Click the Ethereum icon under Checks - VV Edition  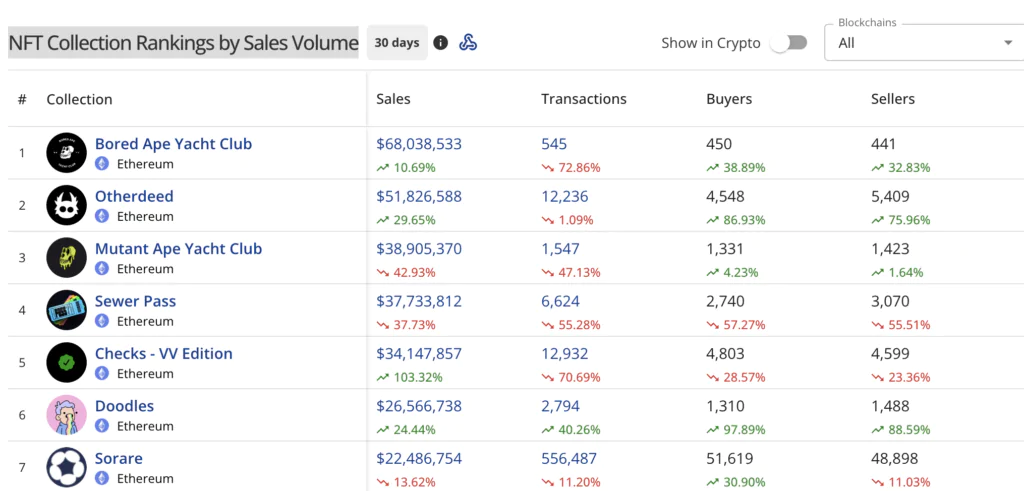[102, 373]
